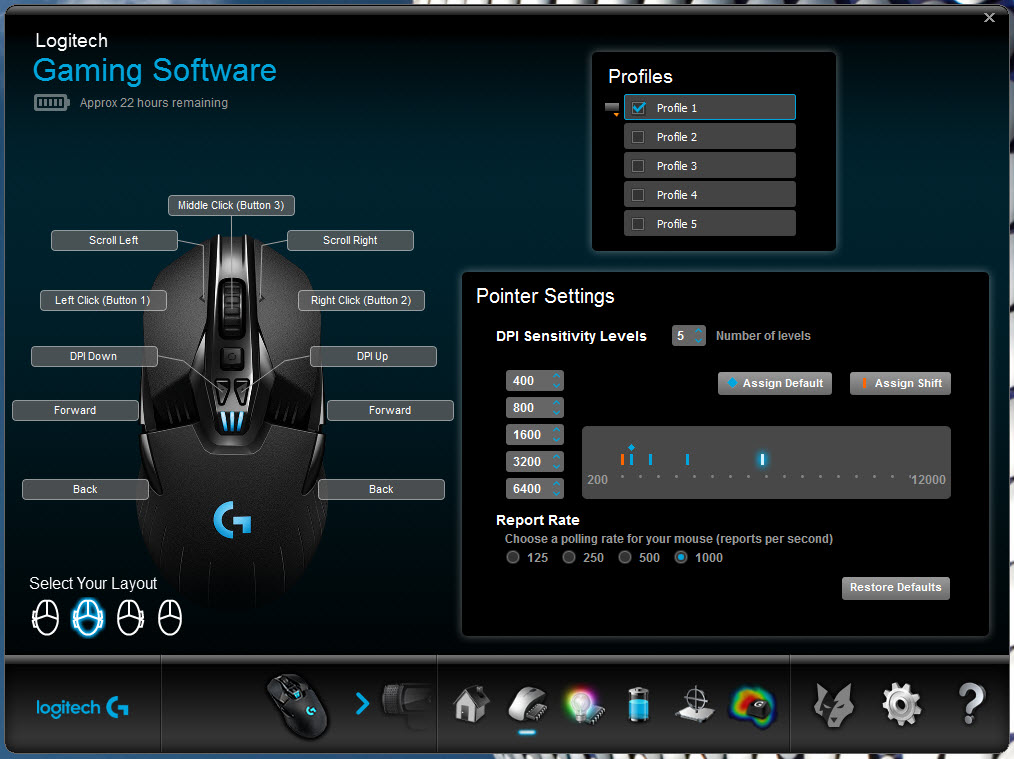The image size is (1014, 759).
Task: Click the left-side Forward assignment
Action: [75, 411]
